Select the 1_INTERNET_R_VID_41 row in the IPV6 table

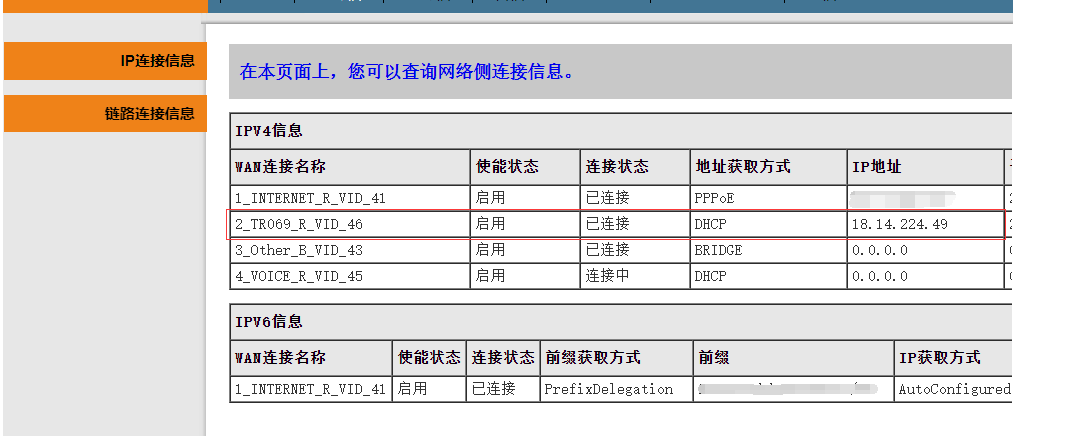click(621, 389)
